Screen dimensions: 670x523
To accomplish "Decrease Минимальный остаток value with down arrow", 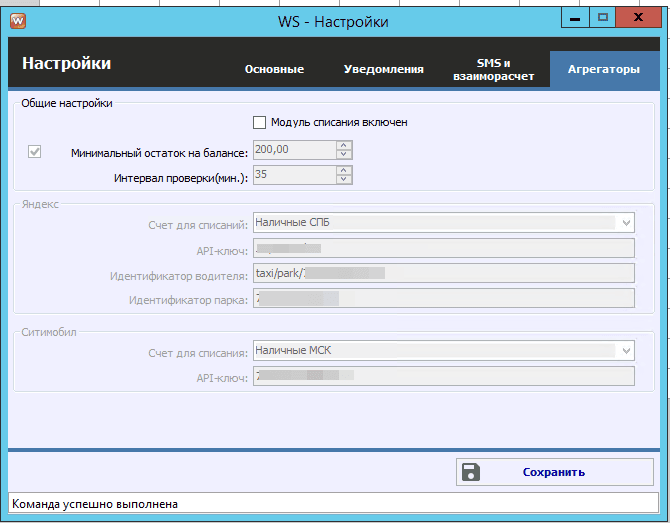I will click(344, 155).
